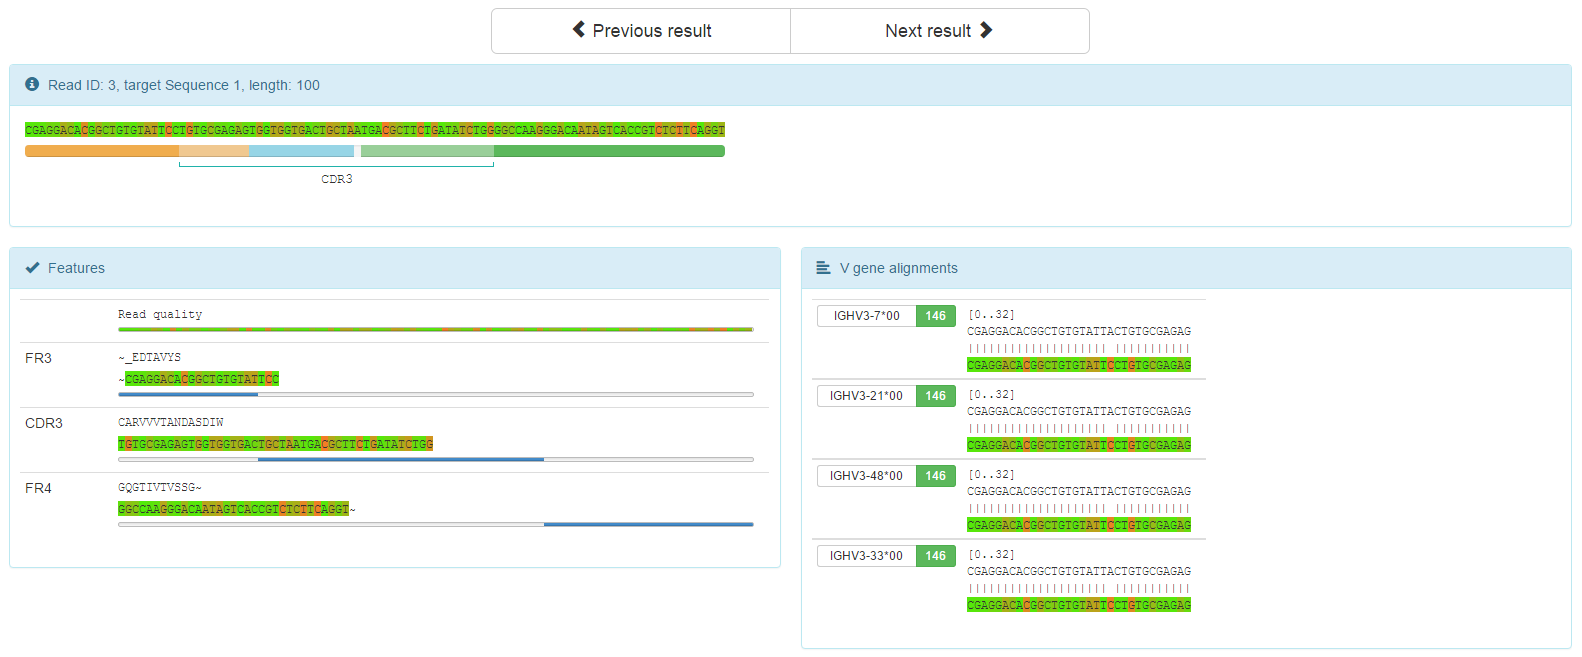Select the IGHV3-48*00 gene label

866,476
